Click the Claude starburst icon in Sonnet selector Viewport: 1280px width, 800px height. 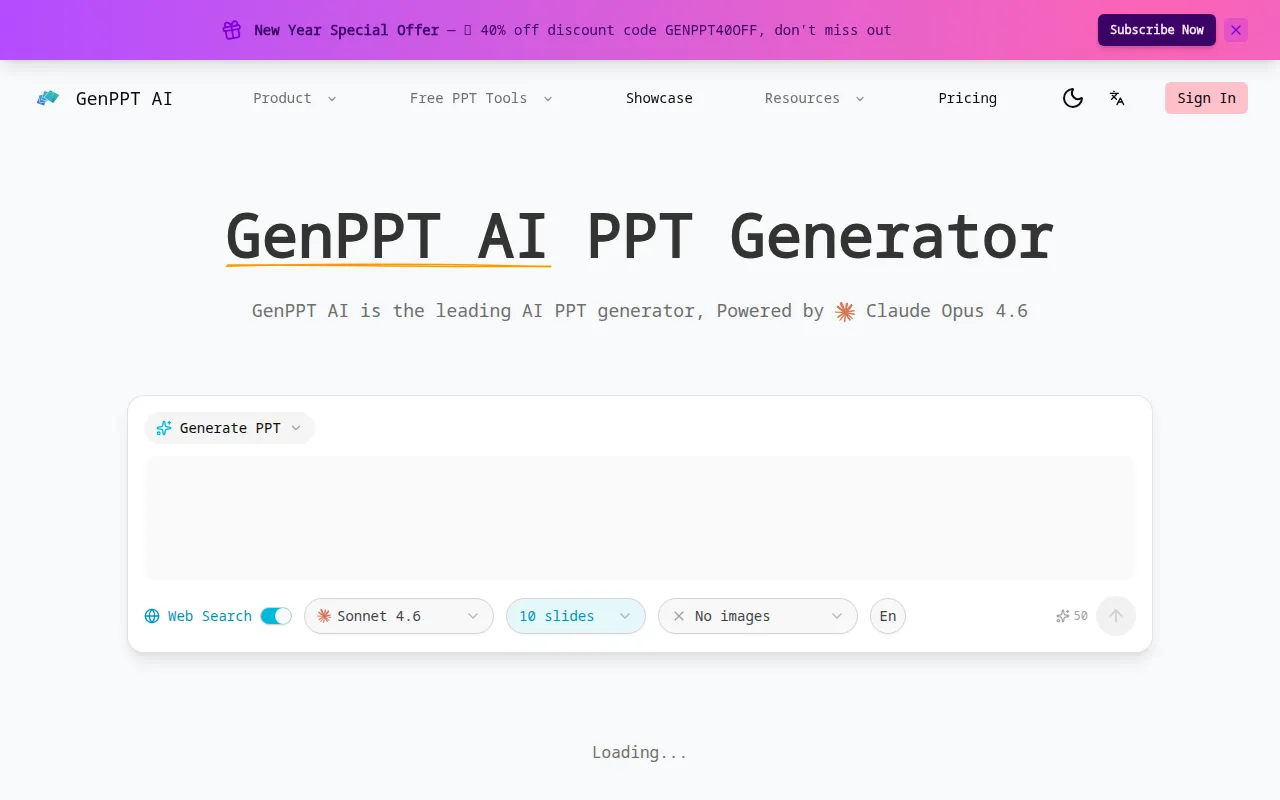pos(323,616)
